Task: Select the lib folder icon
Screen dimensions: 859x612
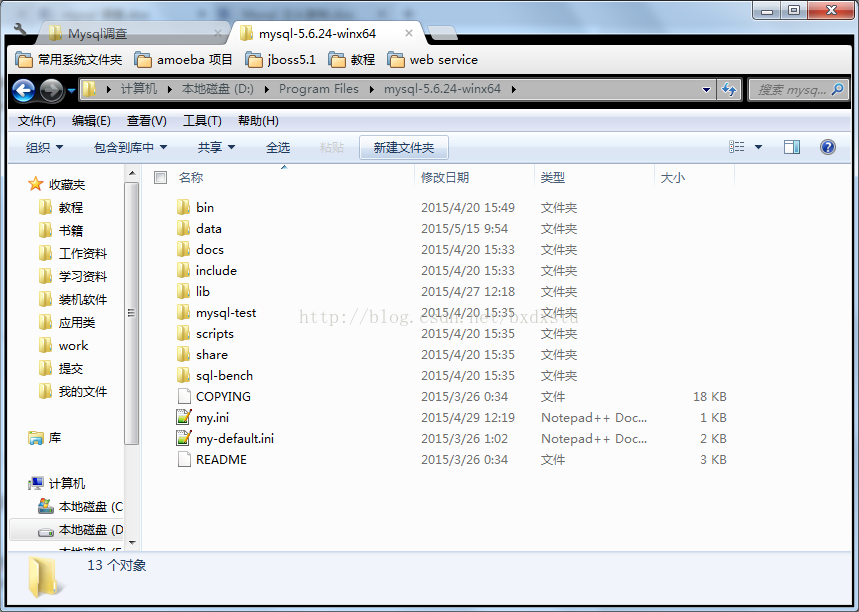Action: (x=184, y=291)
